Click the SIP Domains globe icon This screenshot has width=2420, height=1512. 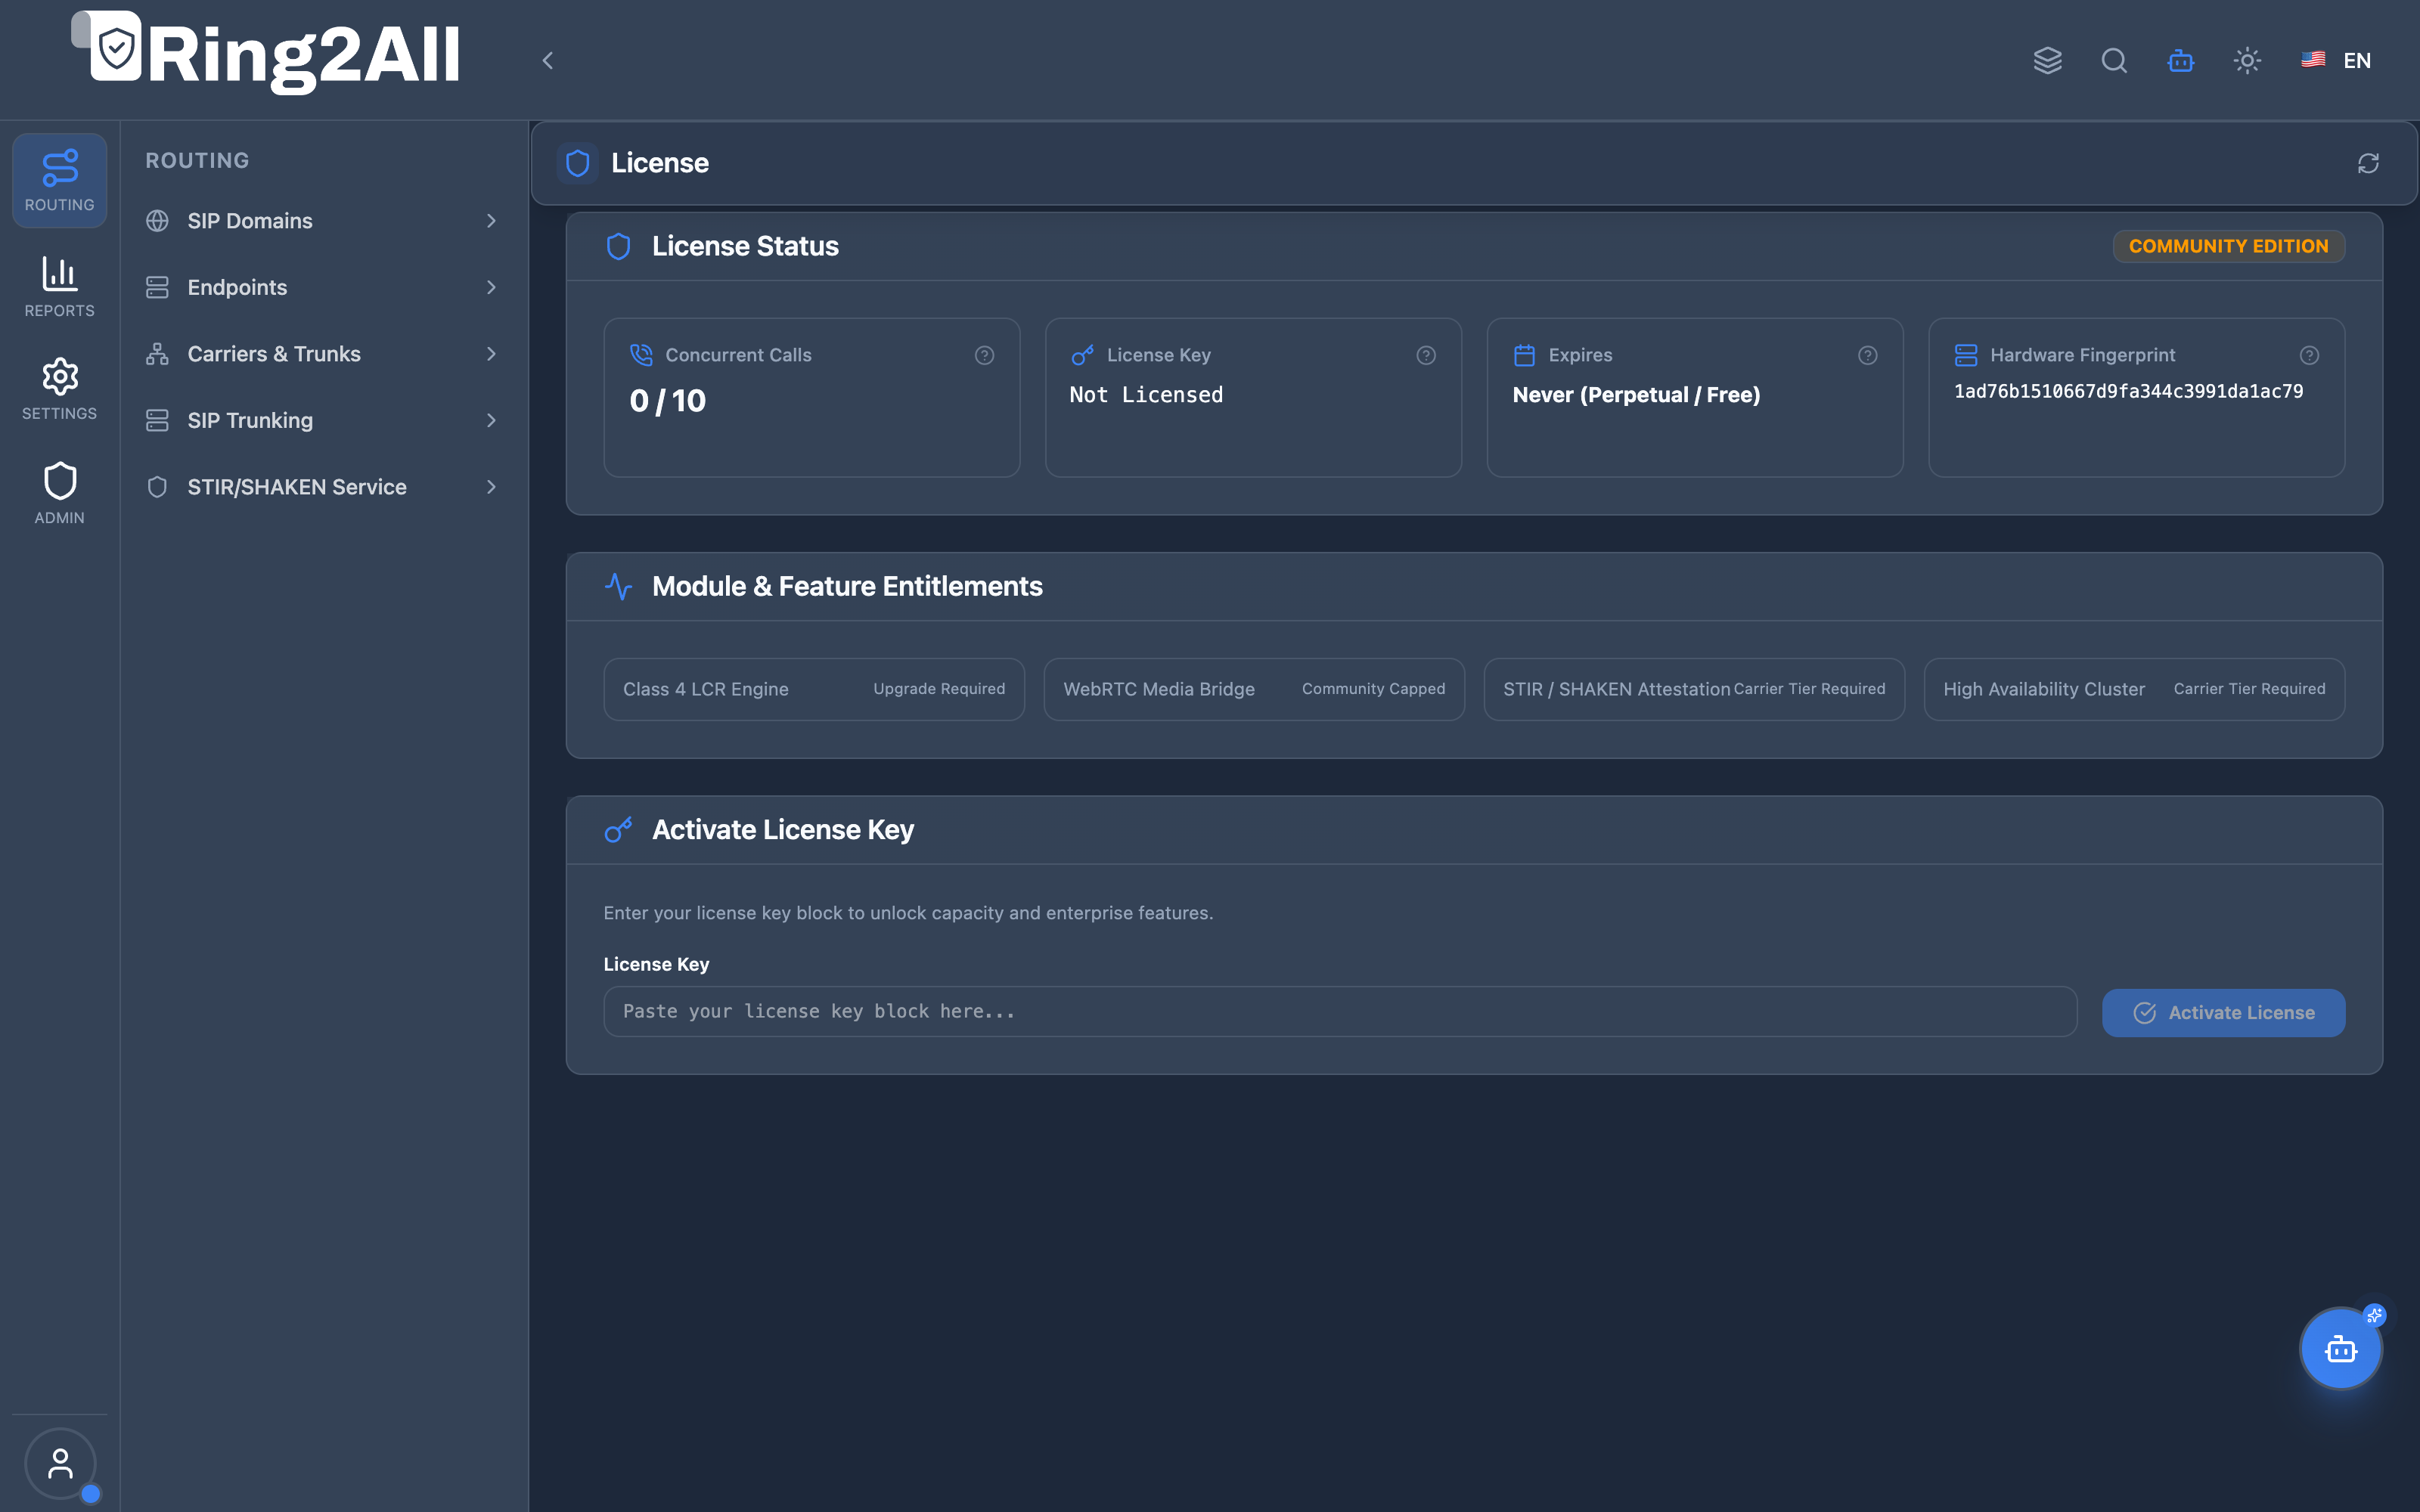click(x=157, y=221)
